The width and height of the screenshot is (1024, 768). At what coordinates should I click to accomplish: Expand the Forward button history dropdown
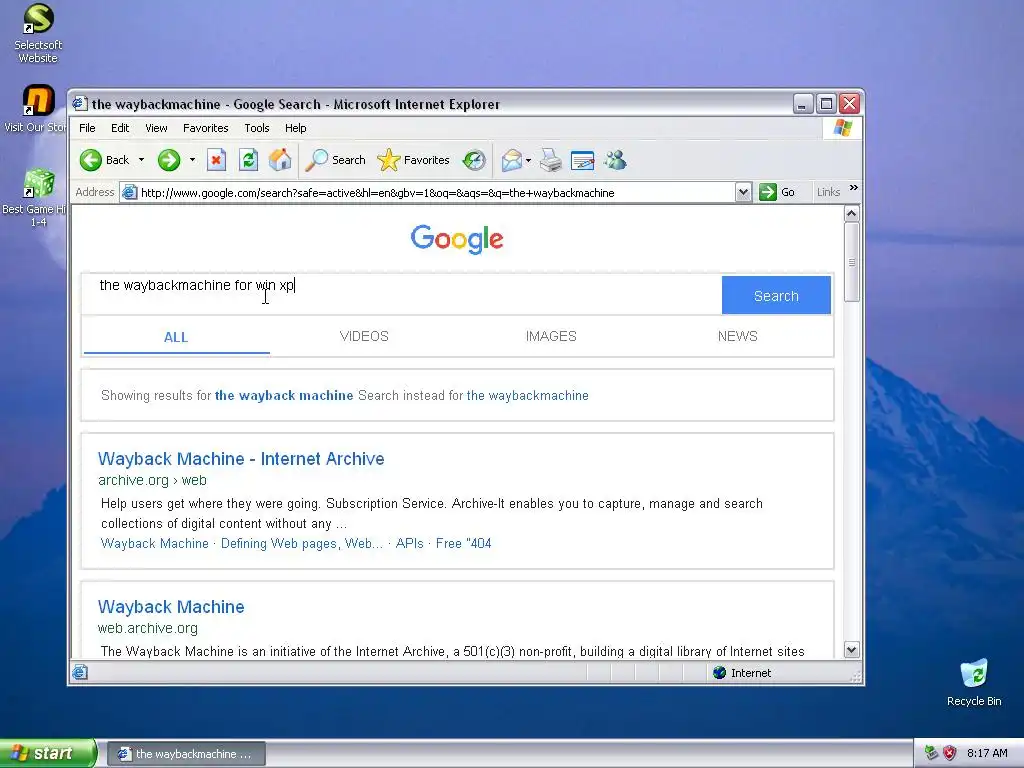pos(192,160)
